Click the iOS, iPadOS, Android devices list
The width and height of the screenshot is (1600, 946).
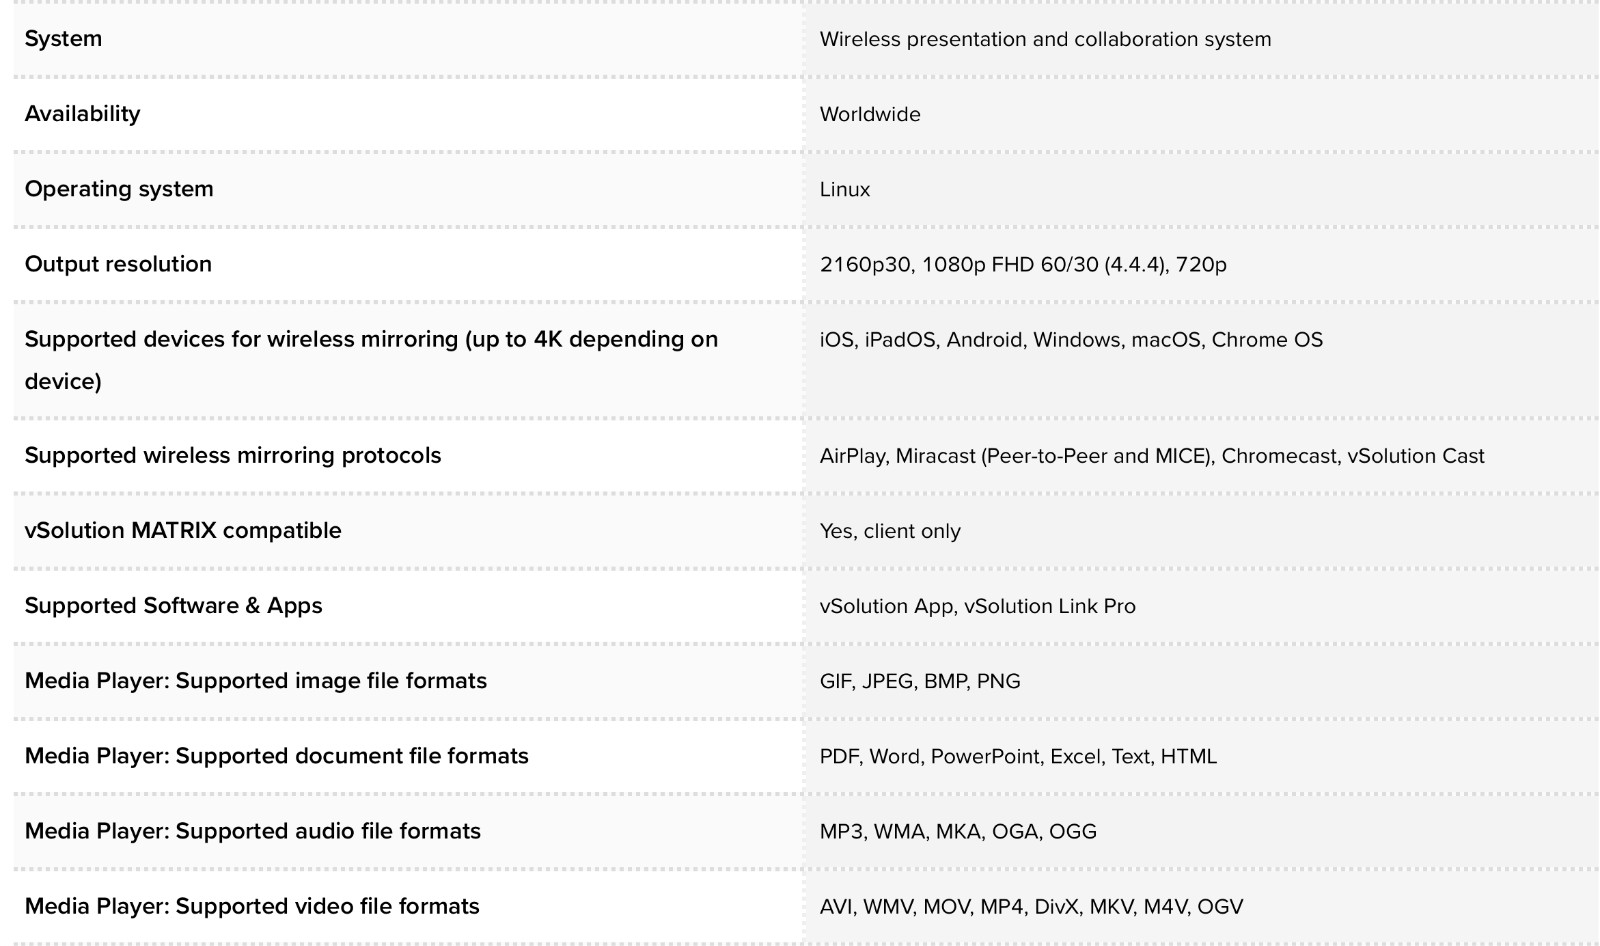pyautogui.click(x=1071, y=340)
